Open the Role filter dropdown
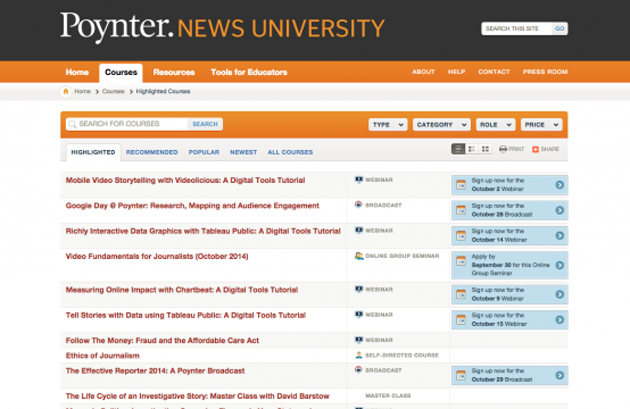 pyautogui.click(x=495, y=125)
